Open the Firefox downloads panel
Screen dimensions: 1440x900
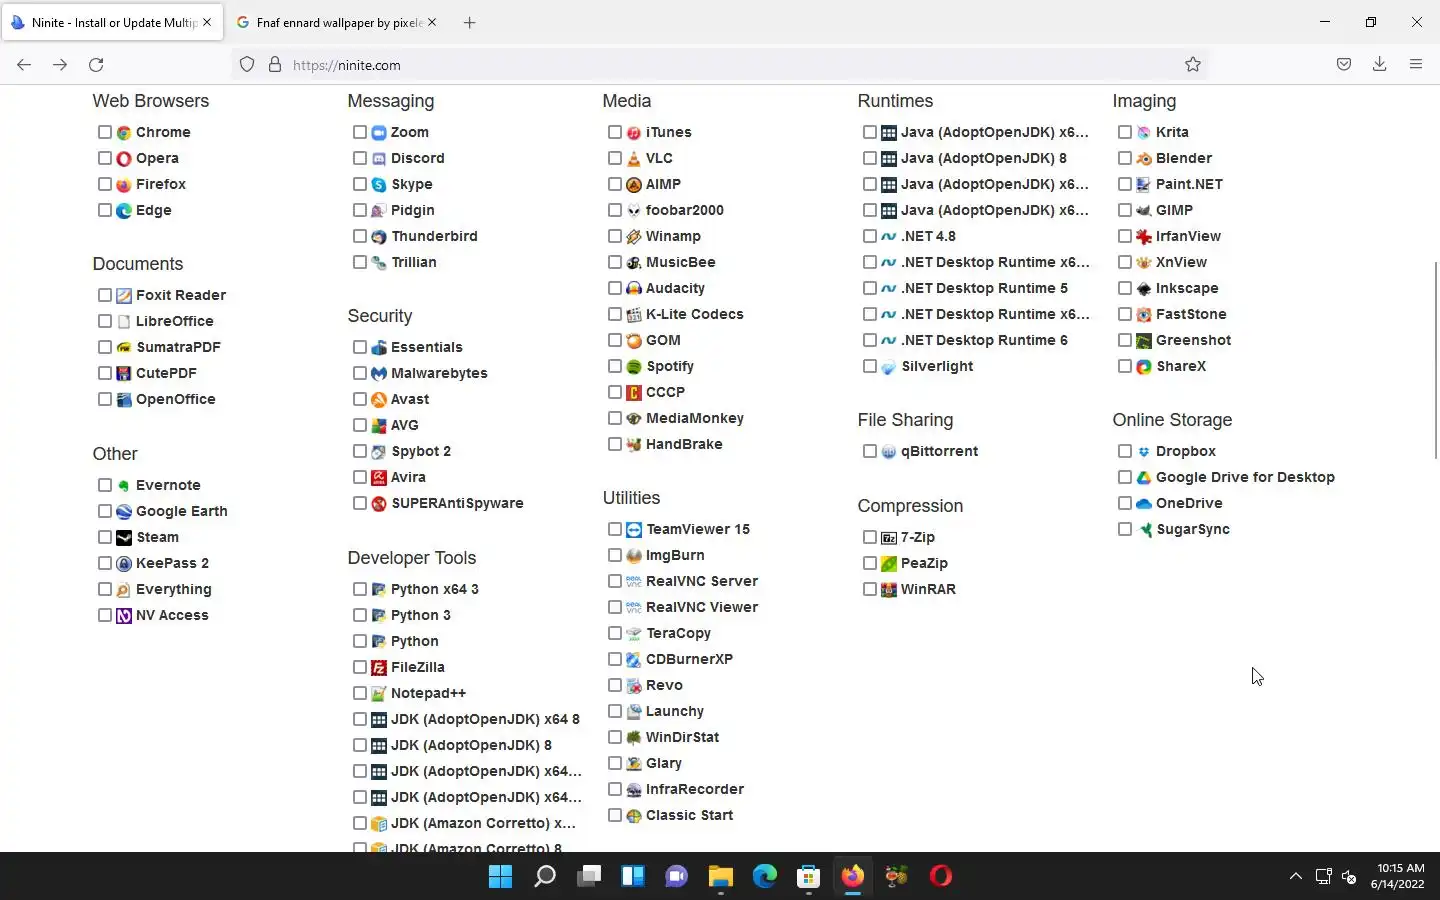pyautogui.click(x=1380, y=65)
